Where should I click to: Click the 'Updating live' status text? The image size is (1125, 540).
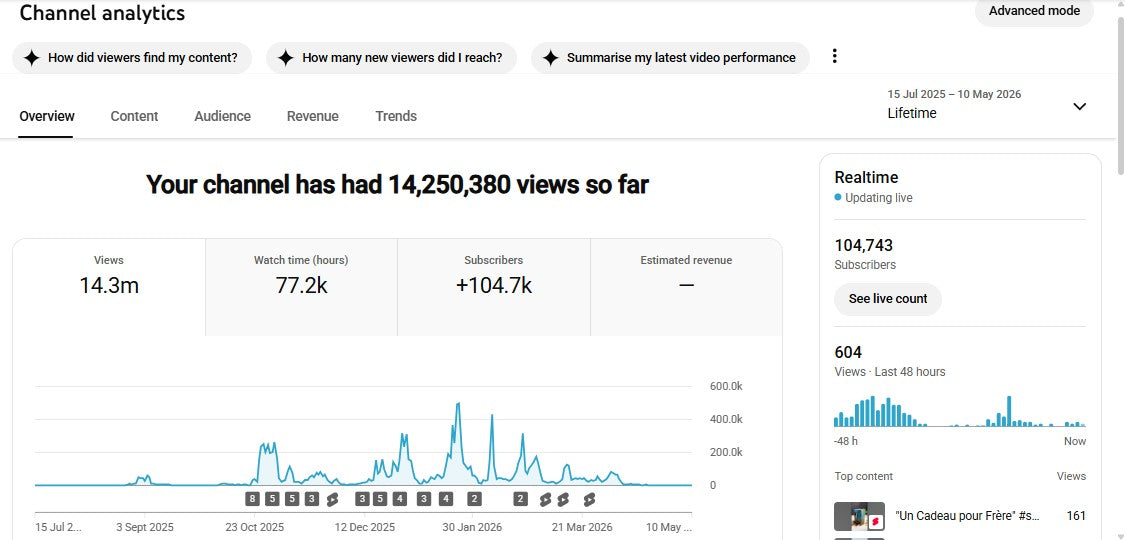(878, 198)
